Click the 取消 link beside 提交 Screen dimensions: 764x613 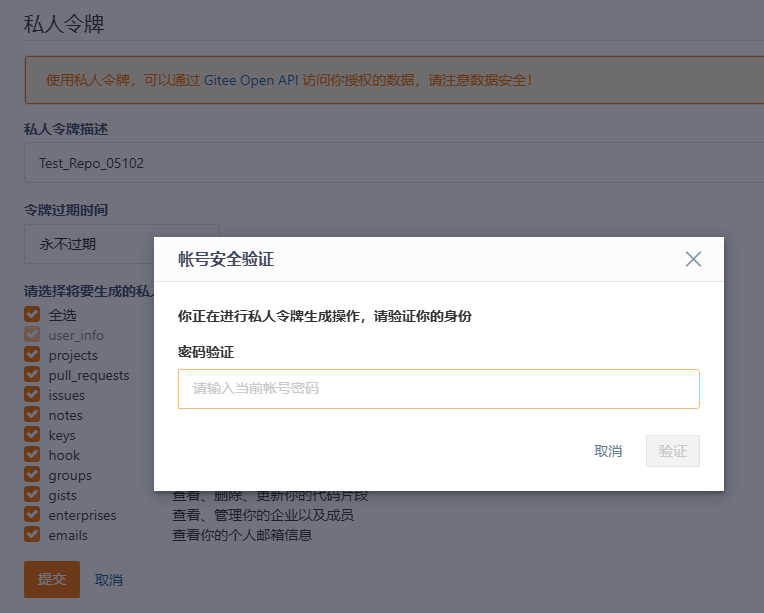tap(109, 580)
